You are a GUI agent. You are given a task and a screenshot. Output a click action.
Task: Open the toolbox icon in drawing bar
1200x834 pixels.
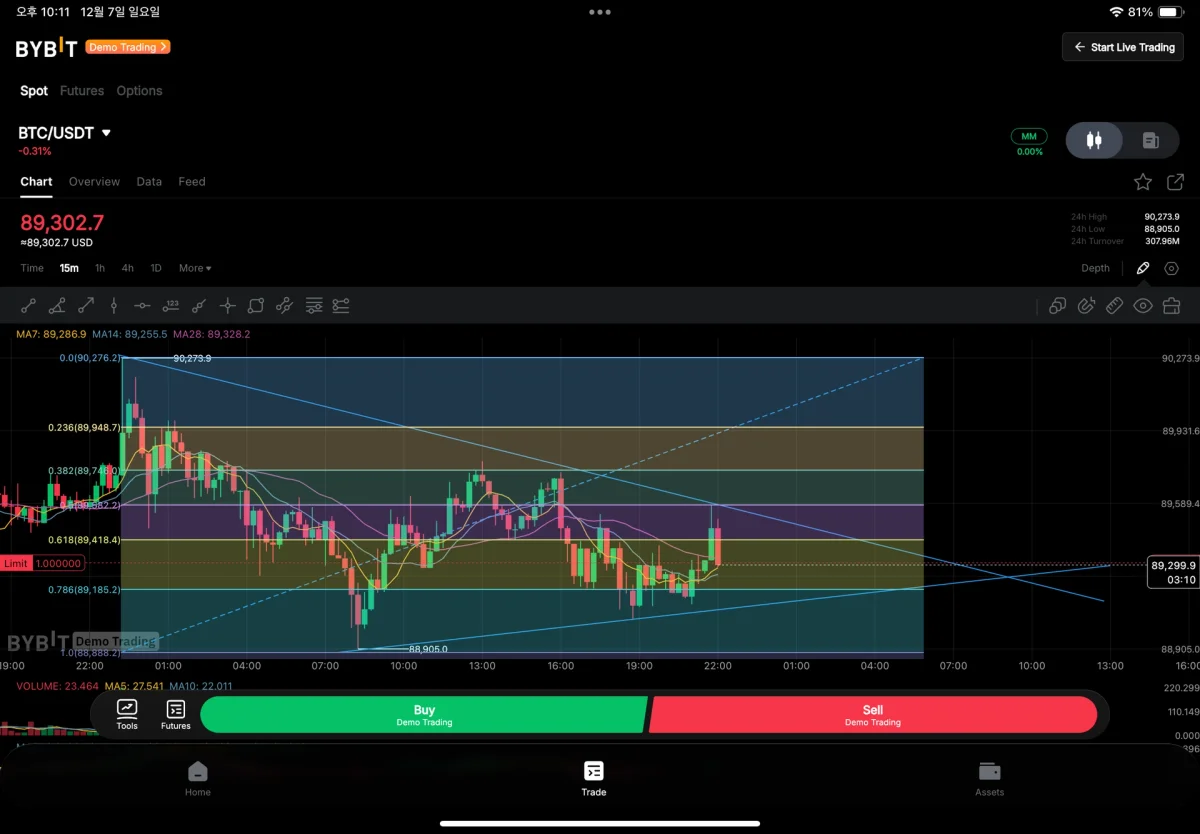point(1171,306)
